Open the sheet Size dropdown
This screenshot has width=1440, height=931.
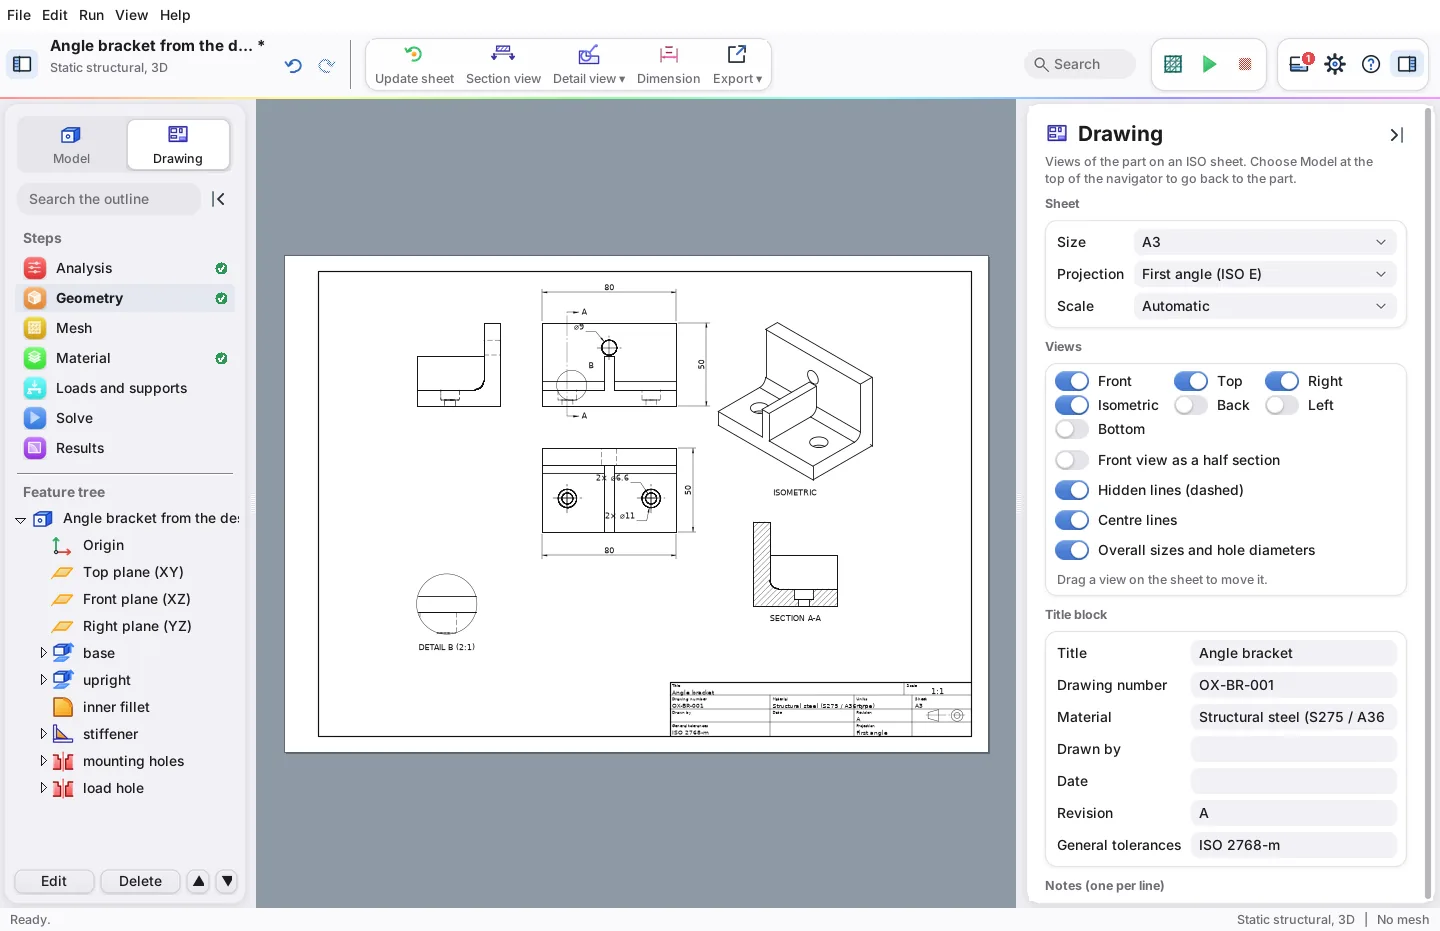[1264, 242]
